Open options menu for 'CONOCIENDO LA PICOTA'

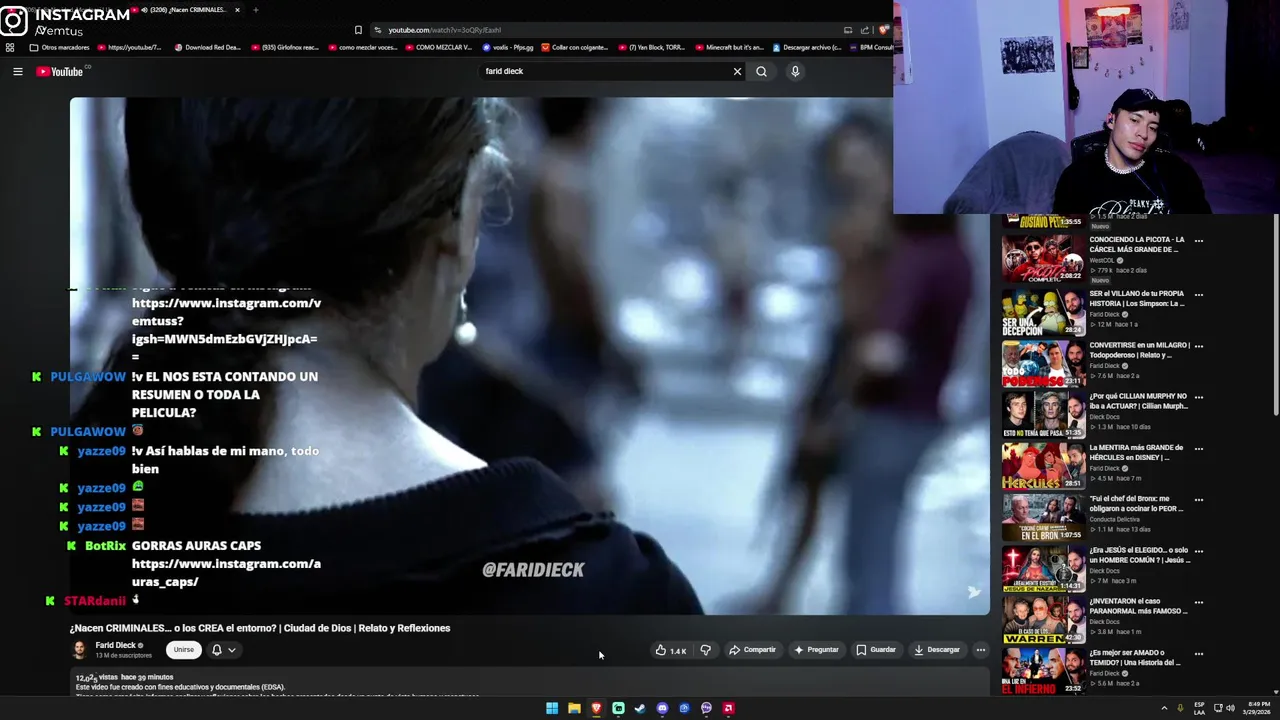coord(1198,240)
